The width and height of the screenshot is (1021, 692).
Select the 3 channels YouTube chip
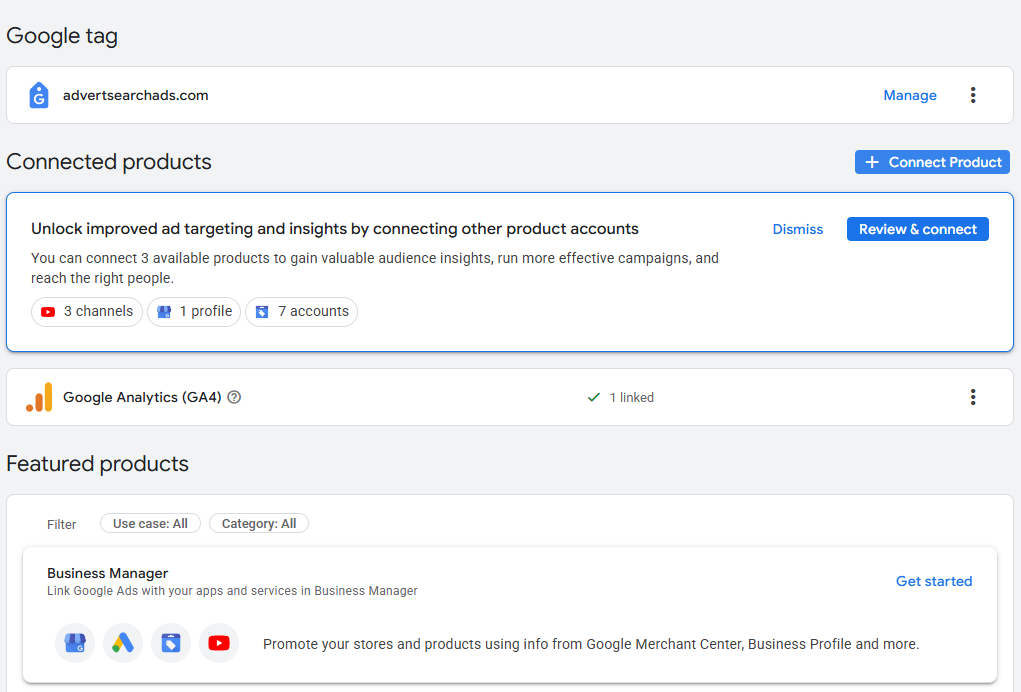click(87, 312)
